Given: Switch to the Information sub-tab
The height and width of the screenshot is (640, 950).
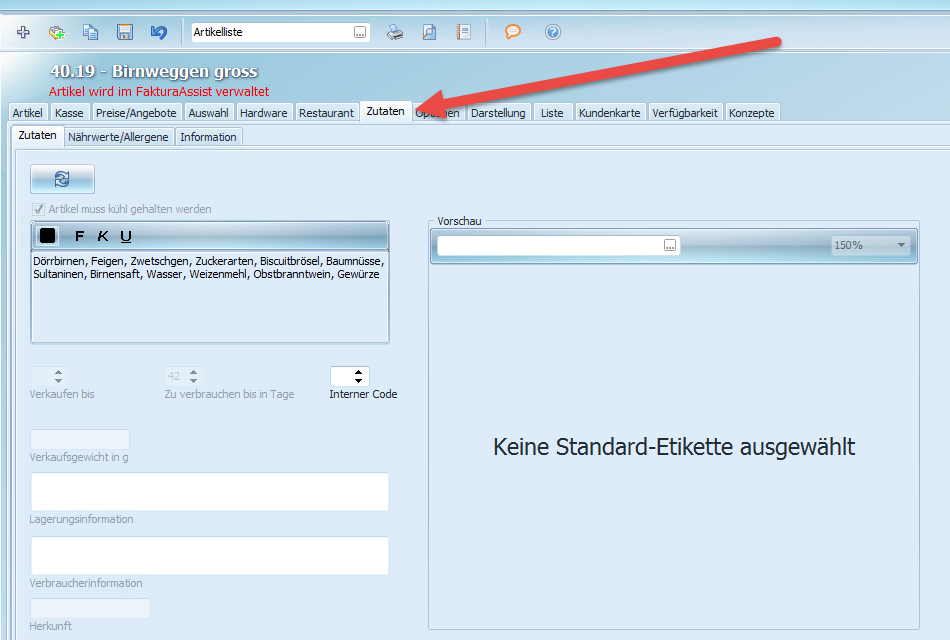Looking at the screenshot, I should (208, 137).
